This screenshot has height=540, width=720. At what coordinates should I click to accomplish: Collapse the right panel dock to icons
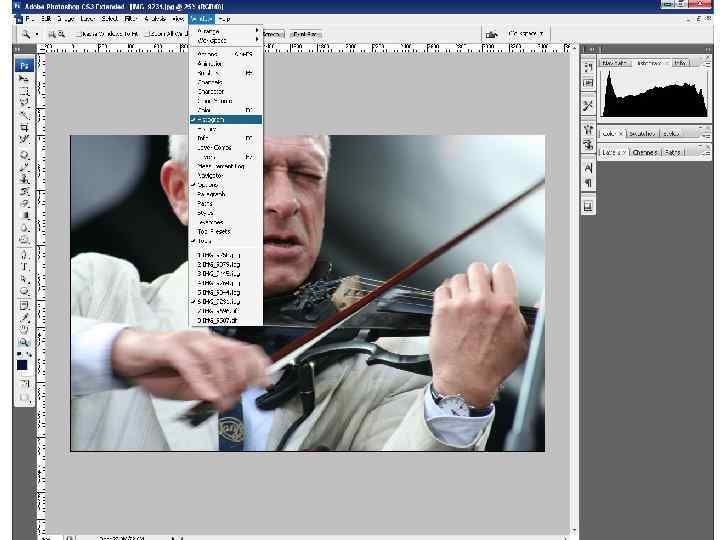pos(708,49)
